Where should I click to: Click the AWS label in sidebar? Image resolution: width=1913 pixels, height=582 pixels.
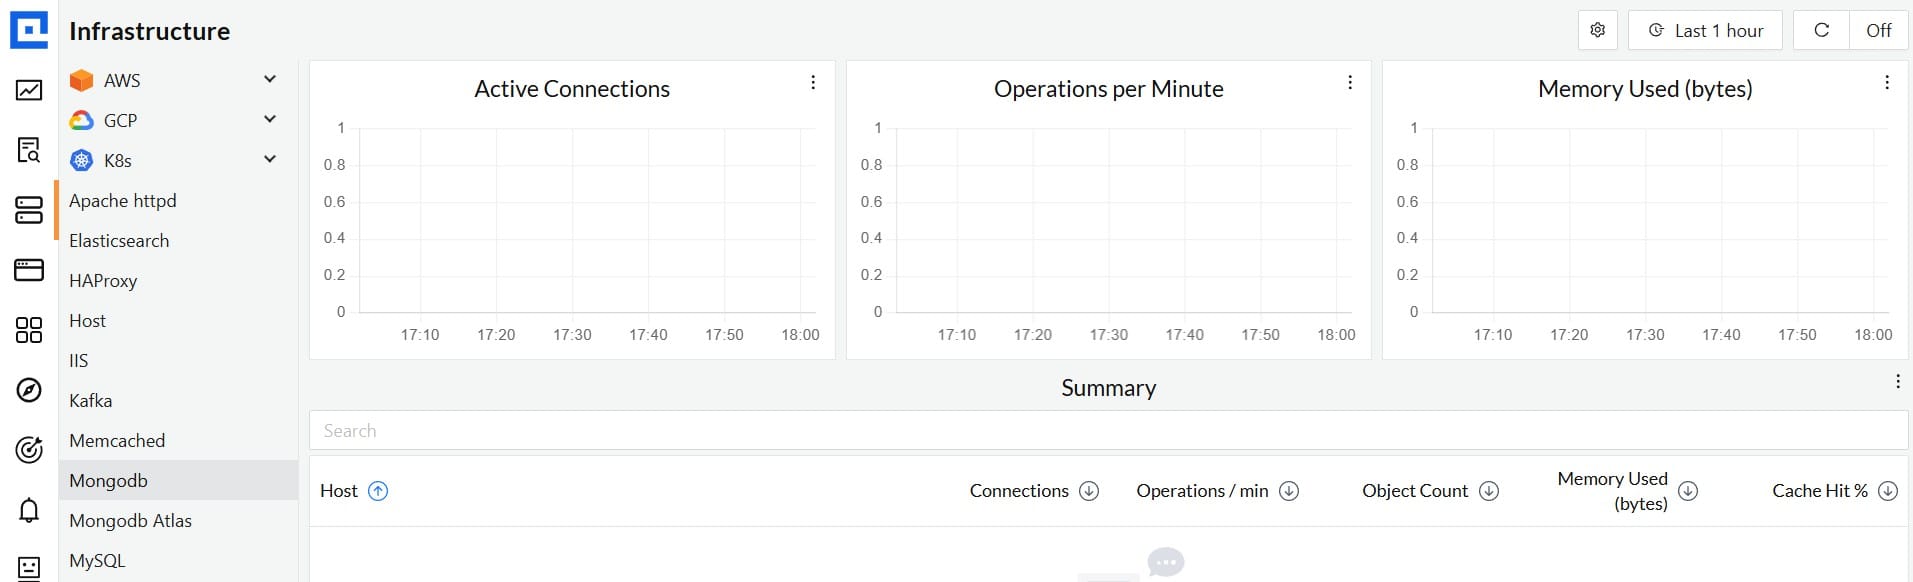pos(122,80)
